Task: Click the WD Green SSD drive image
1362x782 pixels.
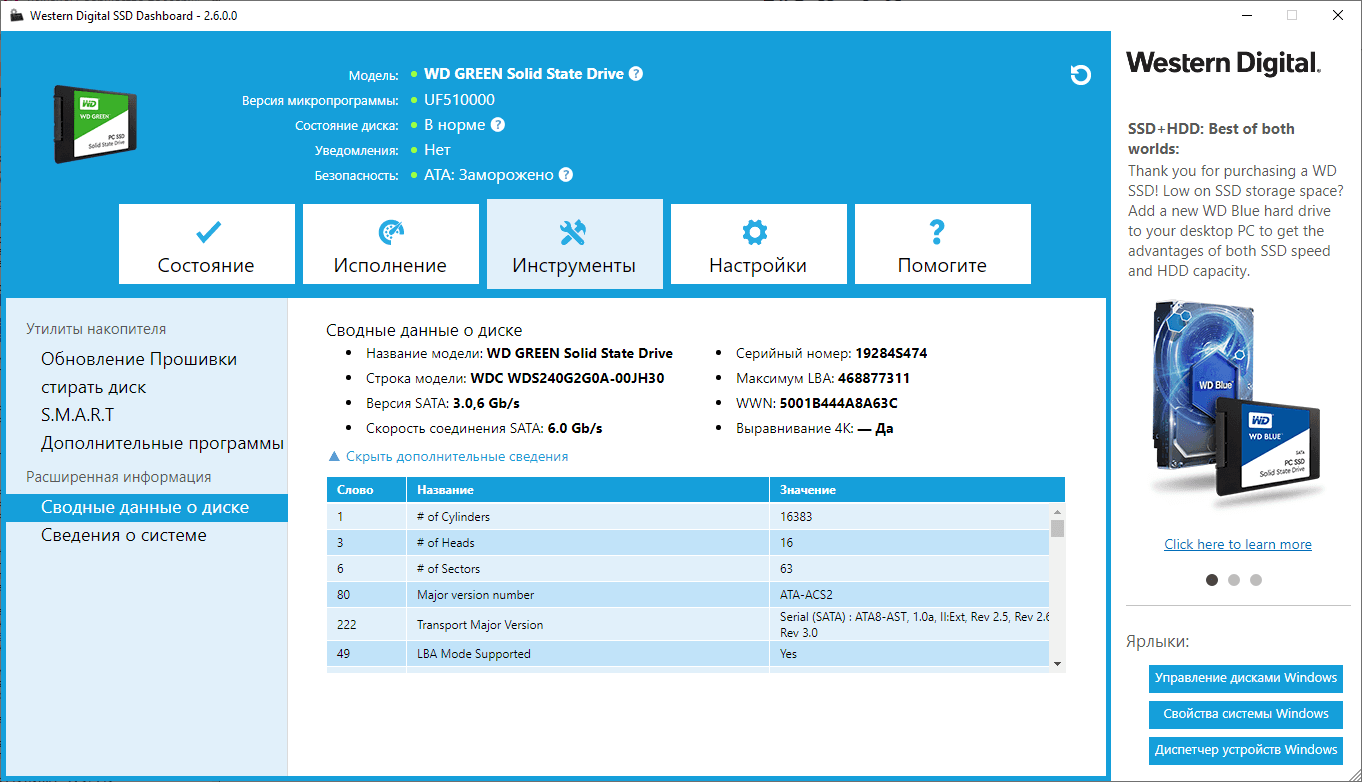Action: (95, 123)
